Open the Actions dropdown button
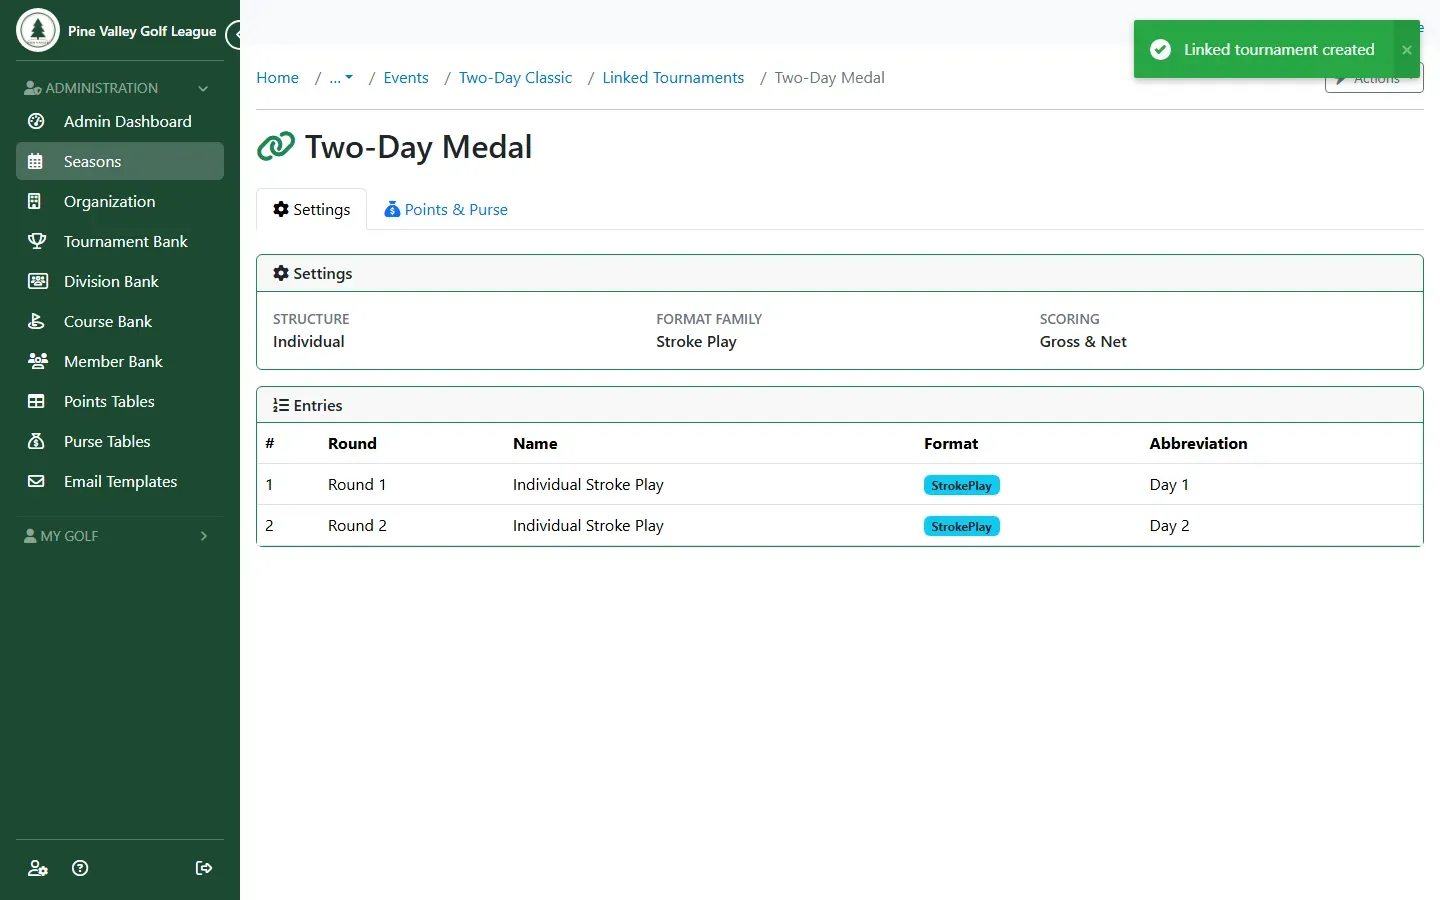1440x900 pixels. [1374, 79]
